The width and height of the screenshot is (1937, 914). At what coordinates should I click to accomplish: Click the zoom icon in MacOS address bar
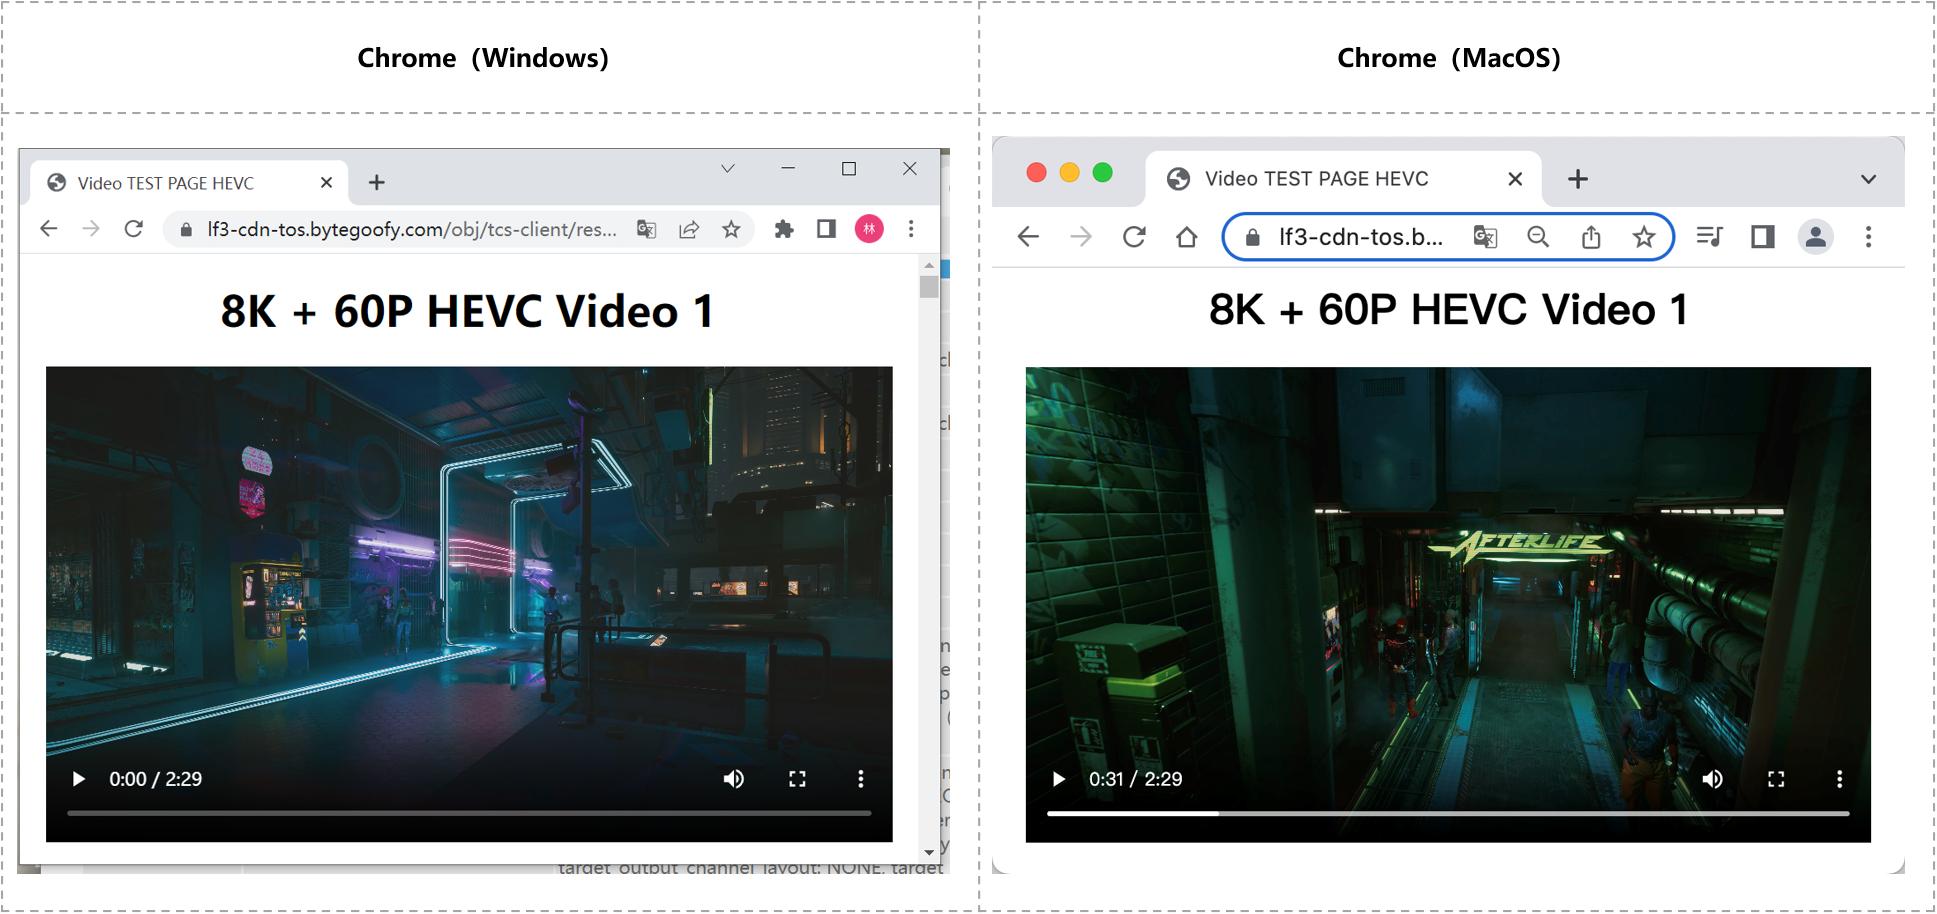(1538, 237)
